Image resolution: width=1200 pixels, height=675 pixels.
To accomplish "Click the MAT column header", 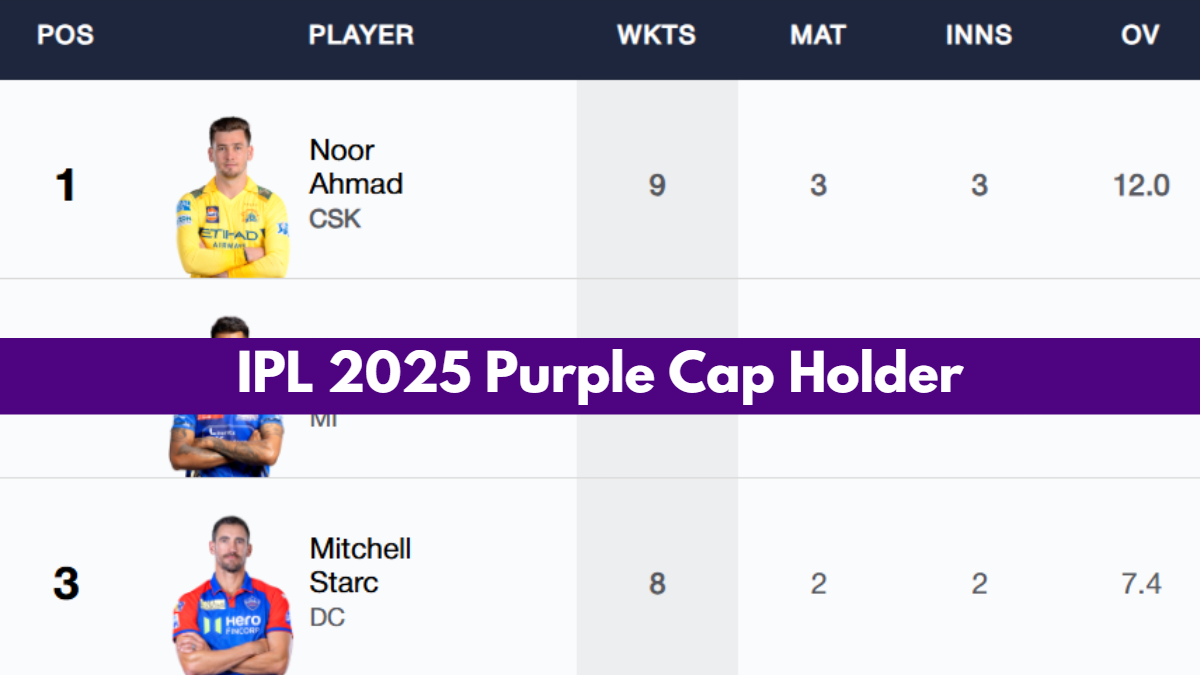I will point(818,35).
